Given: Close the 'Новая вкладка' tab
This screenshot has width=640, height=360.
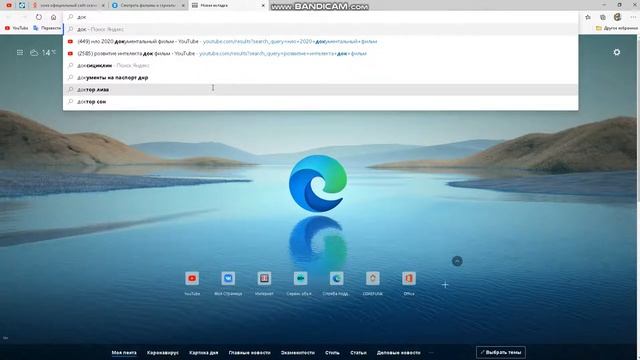Looking at the screenshot, I should point(263,5).
